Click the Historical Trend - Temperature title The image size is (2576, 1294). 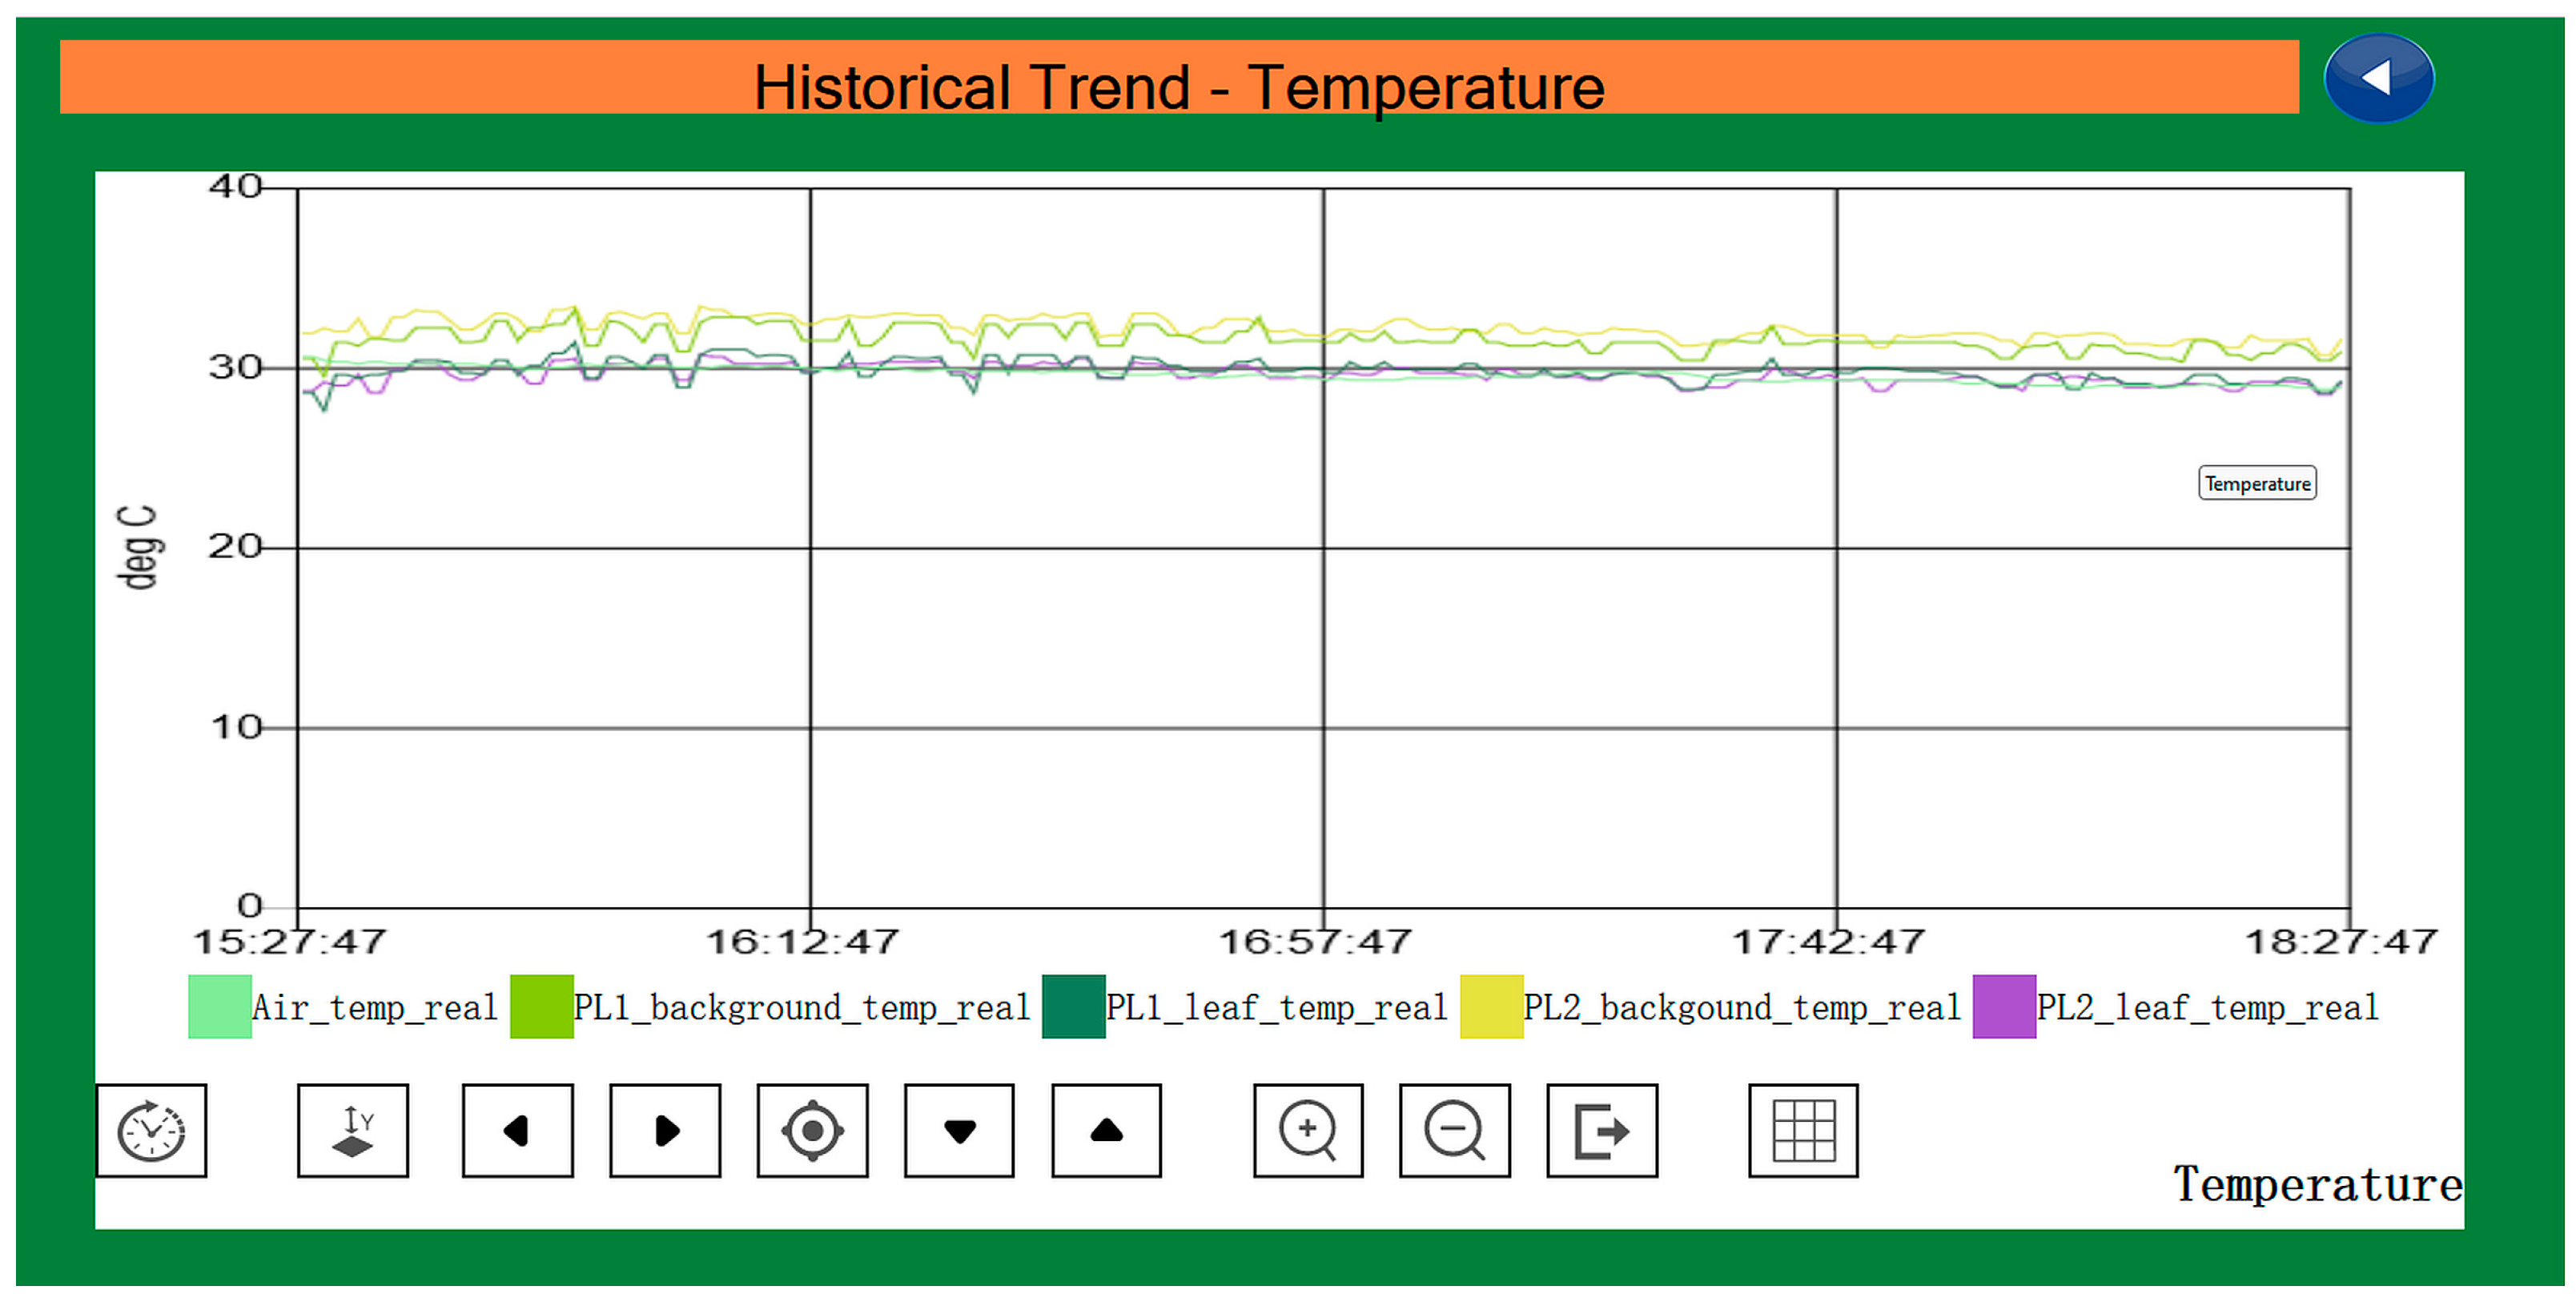[1178, 87]
